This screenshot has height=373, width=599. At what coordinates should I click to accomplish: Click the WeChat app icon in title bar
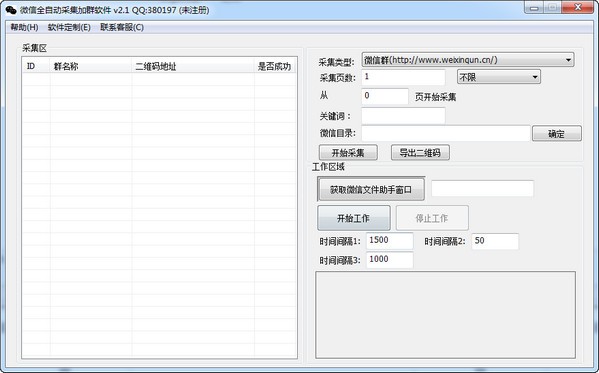pos(11,10)
